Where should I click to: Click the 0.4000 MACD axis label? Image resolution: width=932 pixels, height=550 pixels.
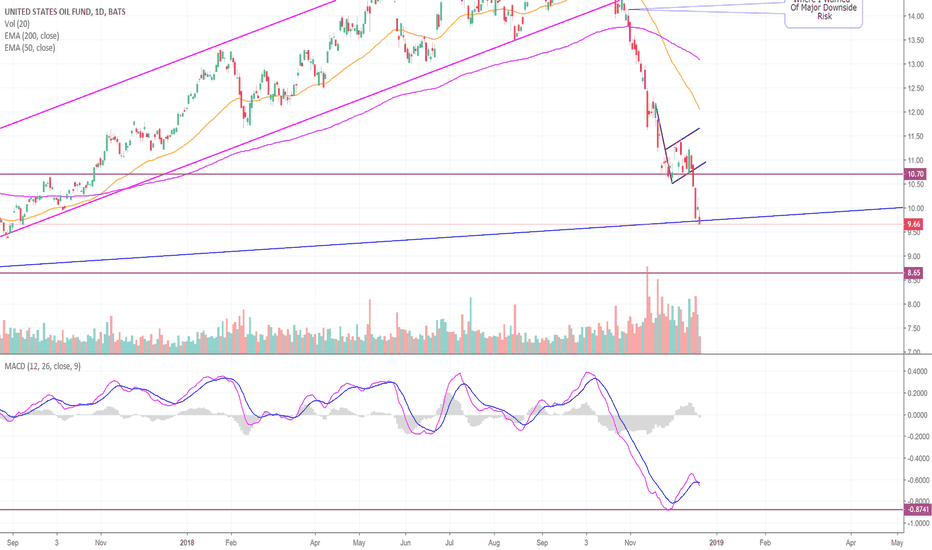[x=917, y=372]
